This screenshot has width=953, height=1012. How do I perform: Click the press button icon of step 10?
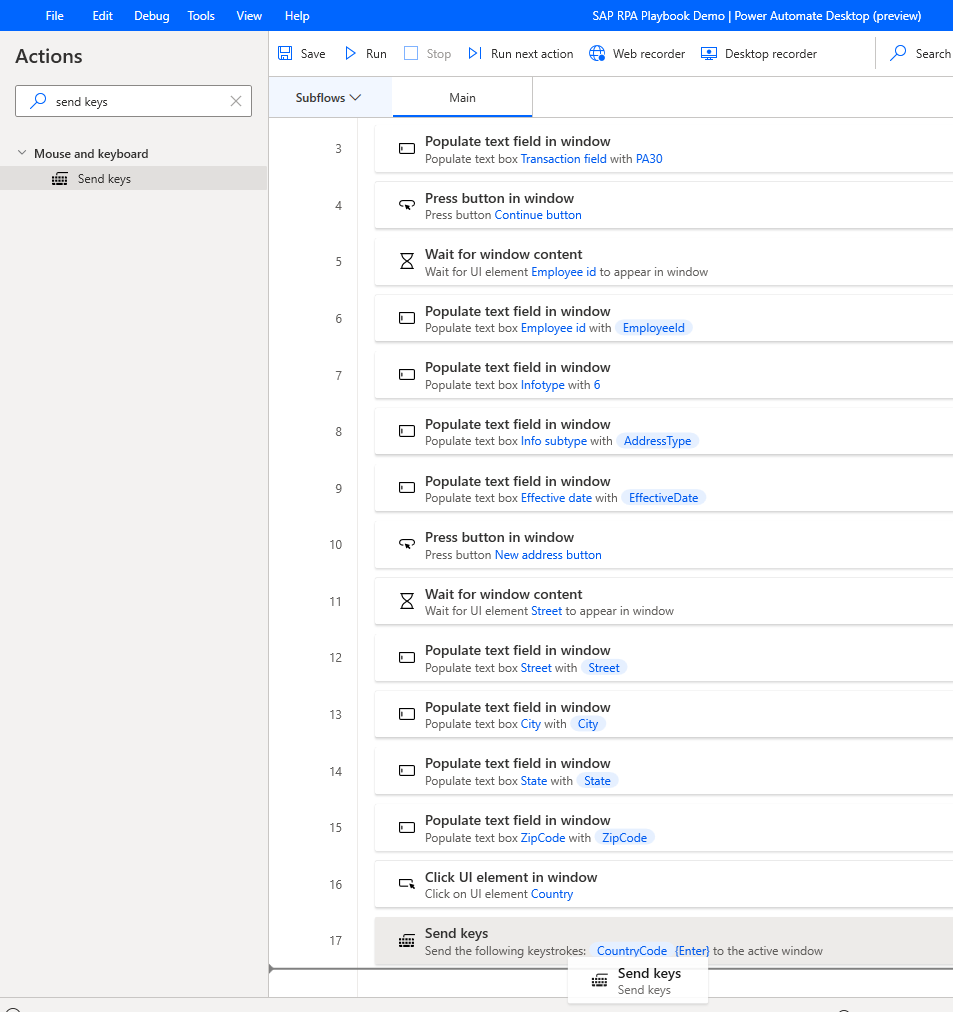[407, 545]
